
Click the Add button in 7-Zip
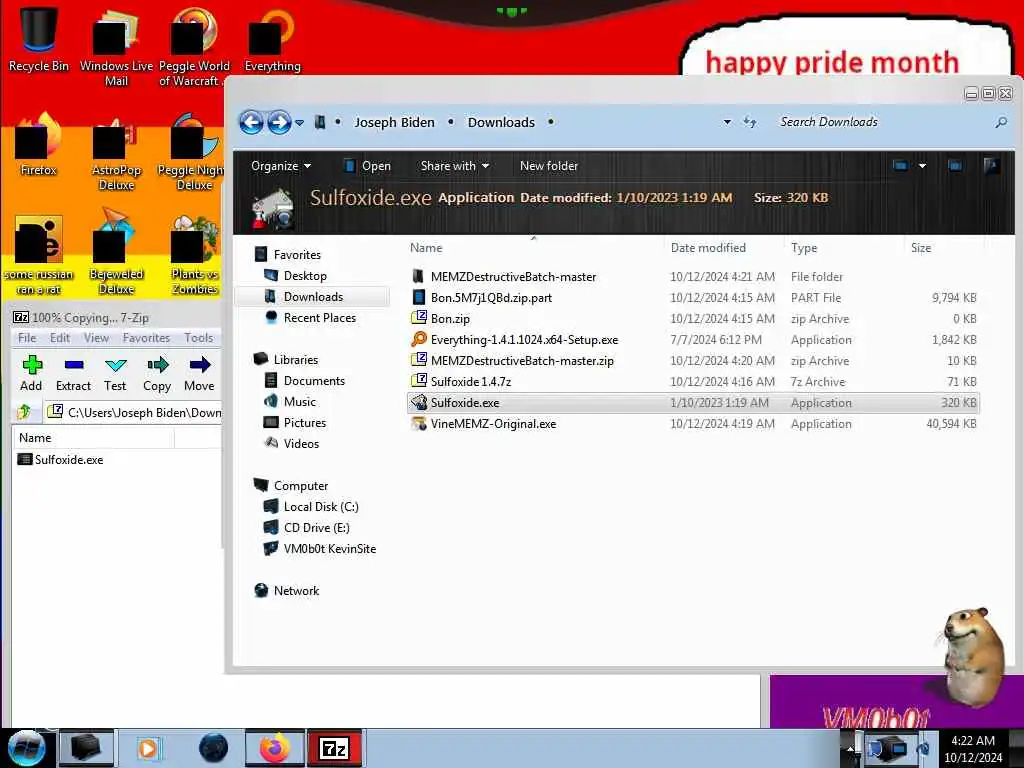click(31, 374)
